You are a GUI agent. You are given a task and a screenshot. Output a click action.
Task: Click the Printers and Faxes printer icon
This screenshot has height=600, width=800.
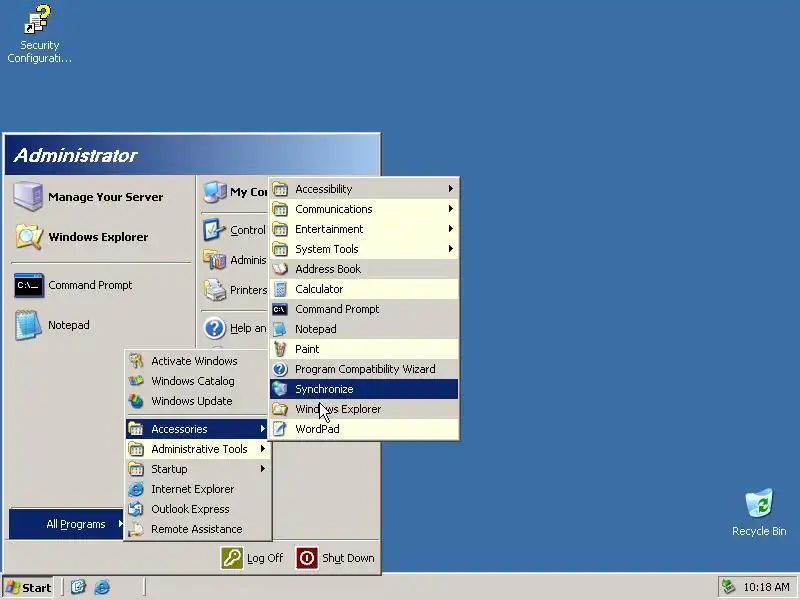[x=214, y=290]
